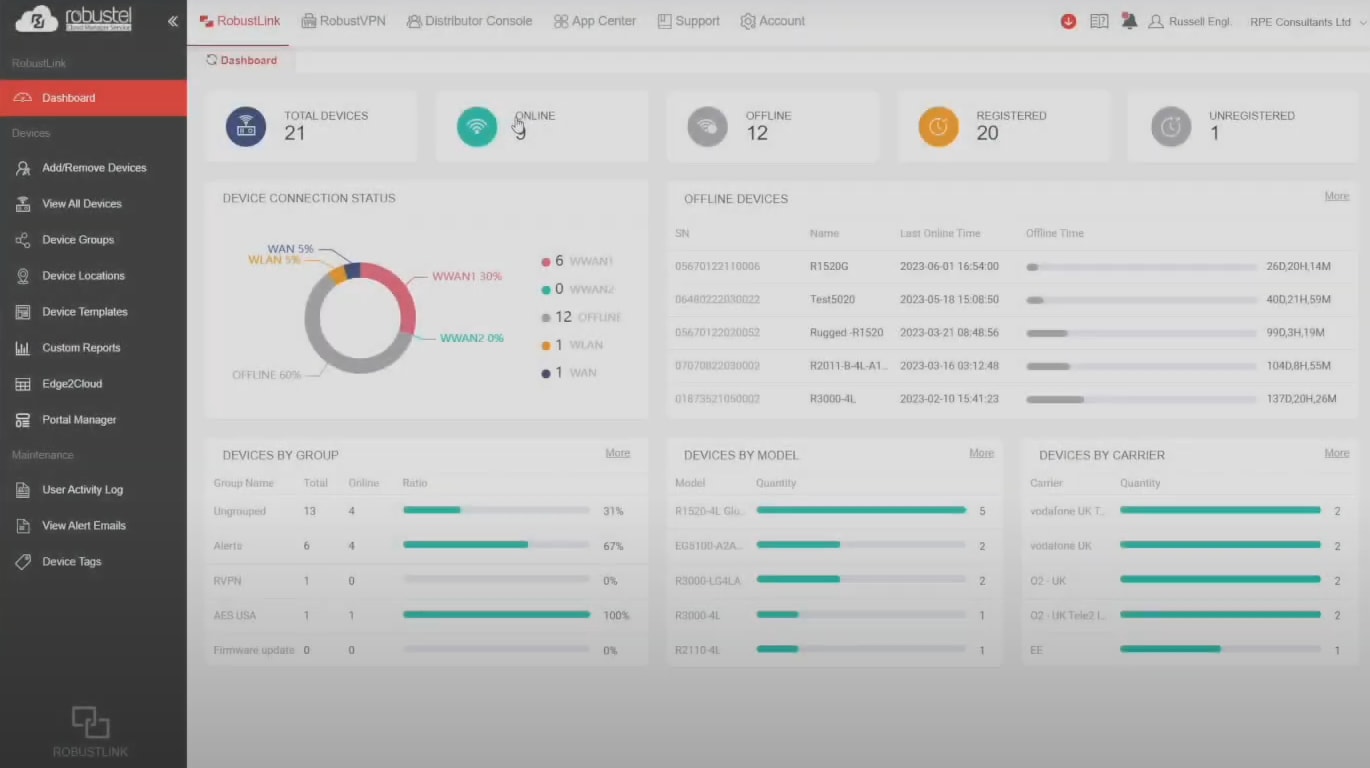
Task: Click the View All Devices sidebar icon
Action: (23, 204)
